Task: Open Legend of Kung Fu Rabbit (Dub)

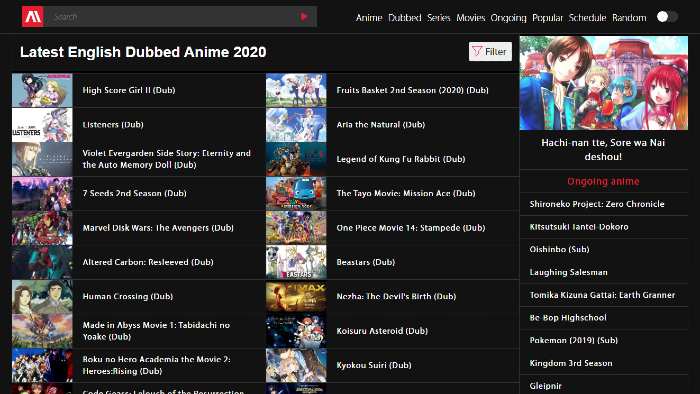Action: [401, 159]
